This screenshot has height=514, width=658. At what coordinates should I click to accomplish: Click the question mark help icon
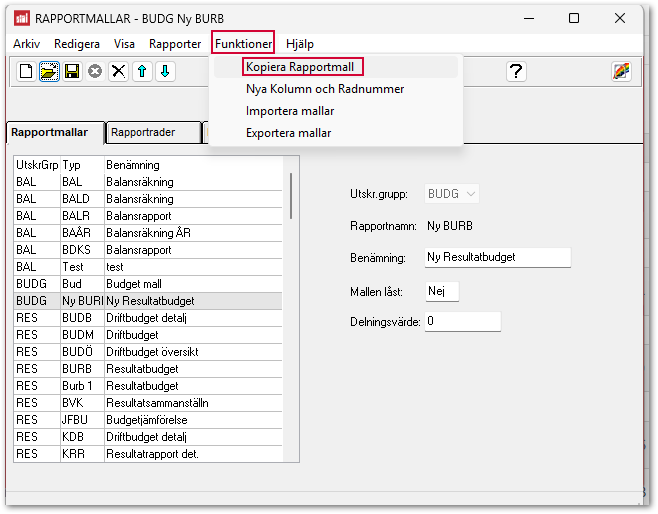click(516, 71)
